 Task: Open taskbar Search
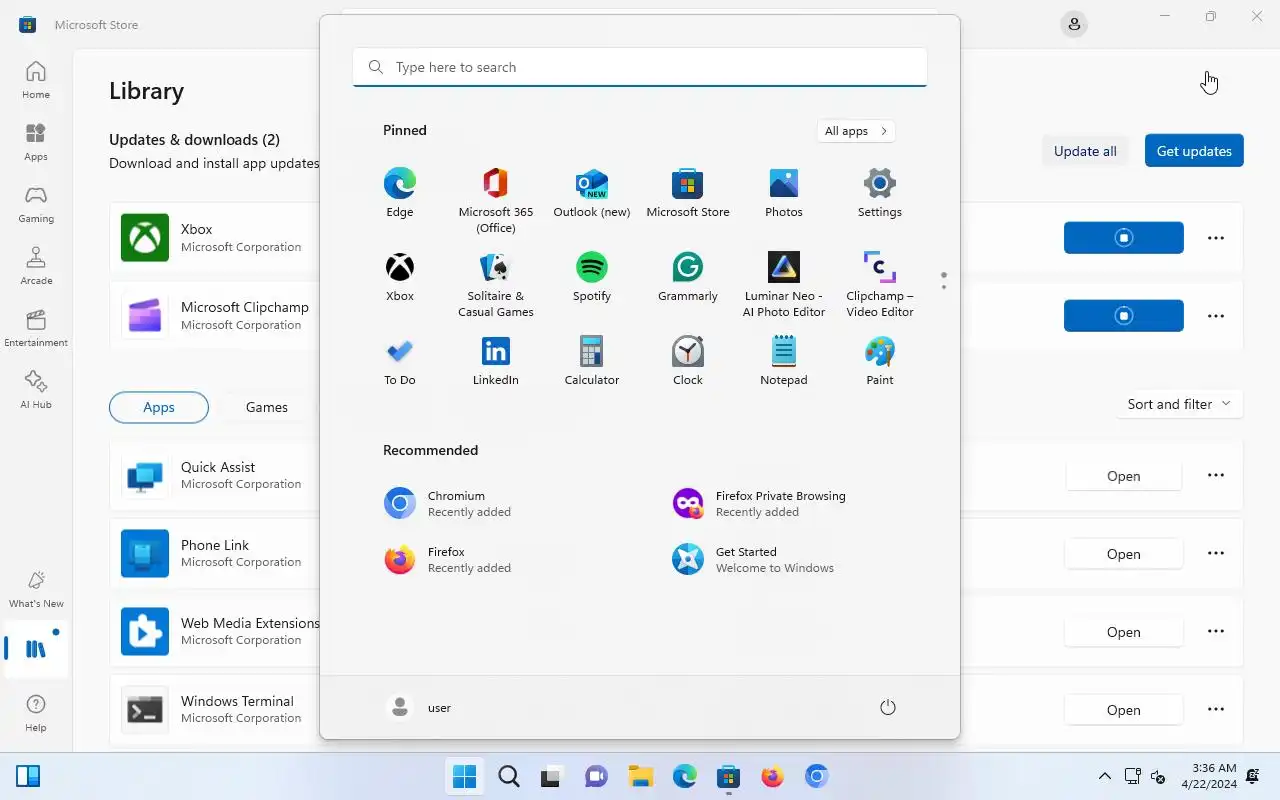[509, 776]
